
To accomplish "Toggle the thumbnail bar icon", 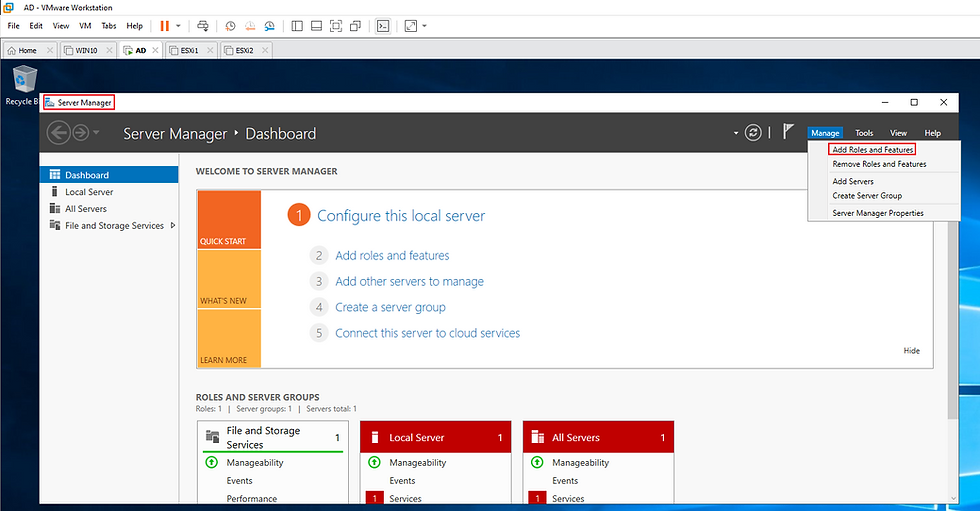I will (x=316, y=26).
